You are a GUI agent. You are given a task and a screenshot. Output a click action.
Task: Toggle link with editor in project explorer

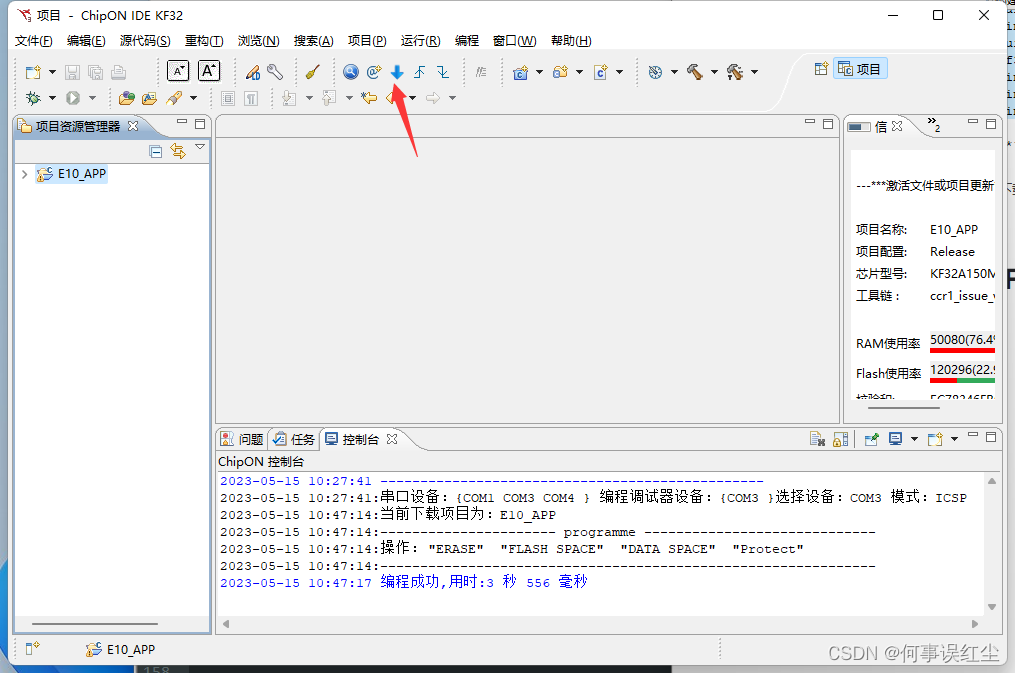pos(178,151)
